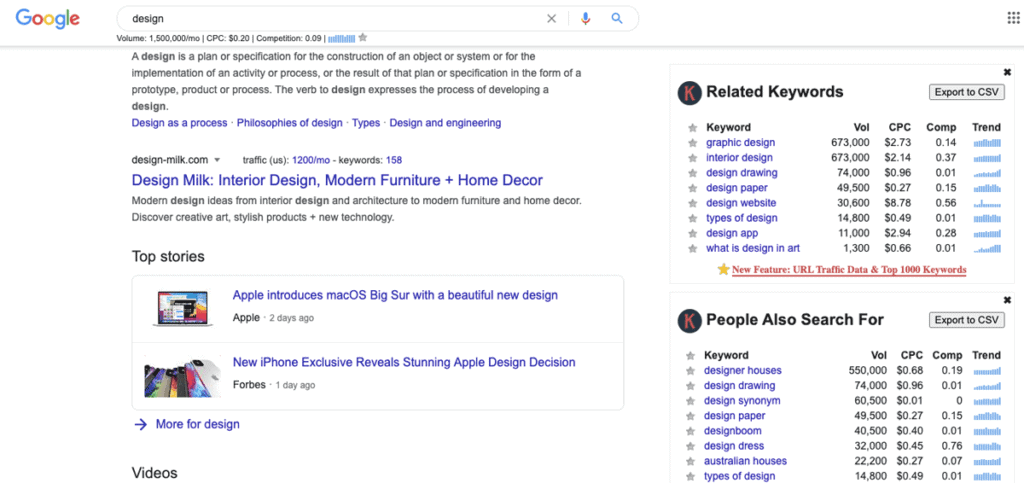The height and width of the screenshot is (483, 1024).
Task: Export People Also Search For to CSV
Action: [x=967, y=320]
